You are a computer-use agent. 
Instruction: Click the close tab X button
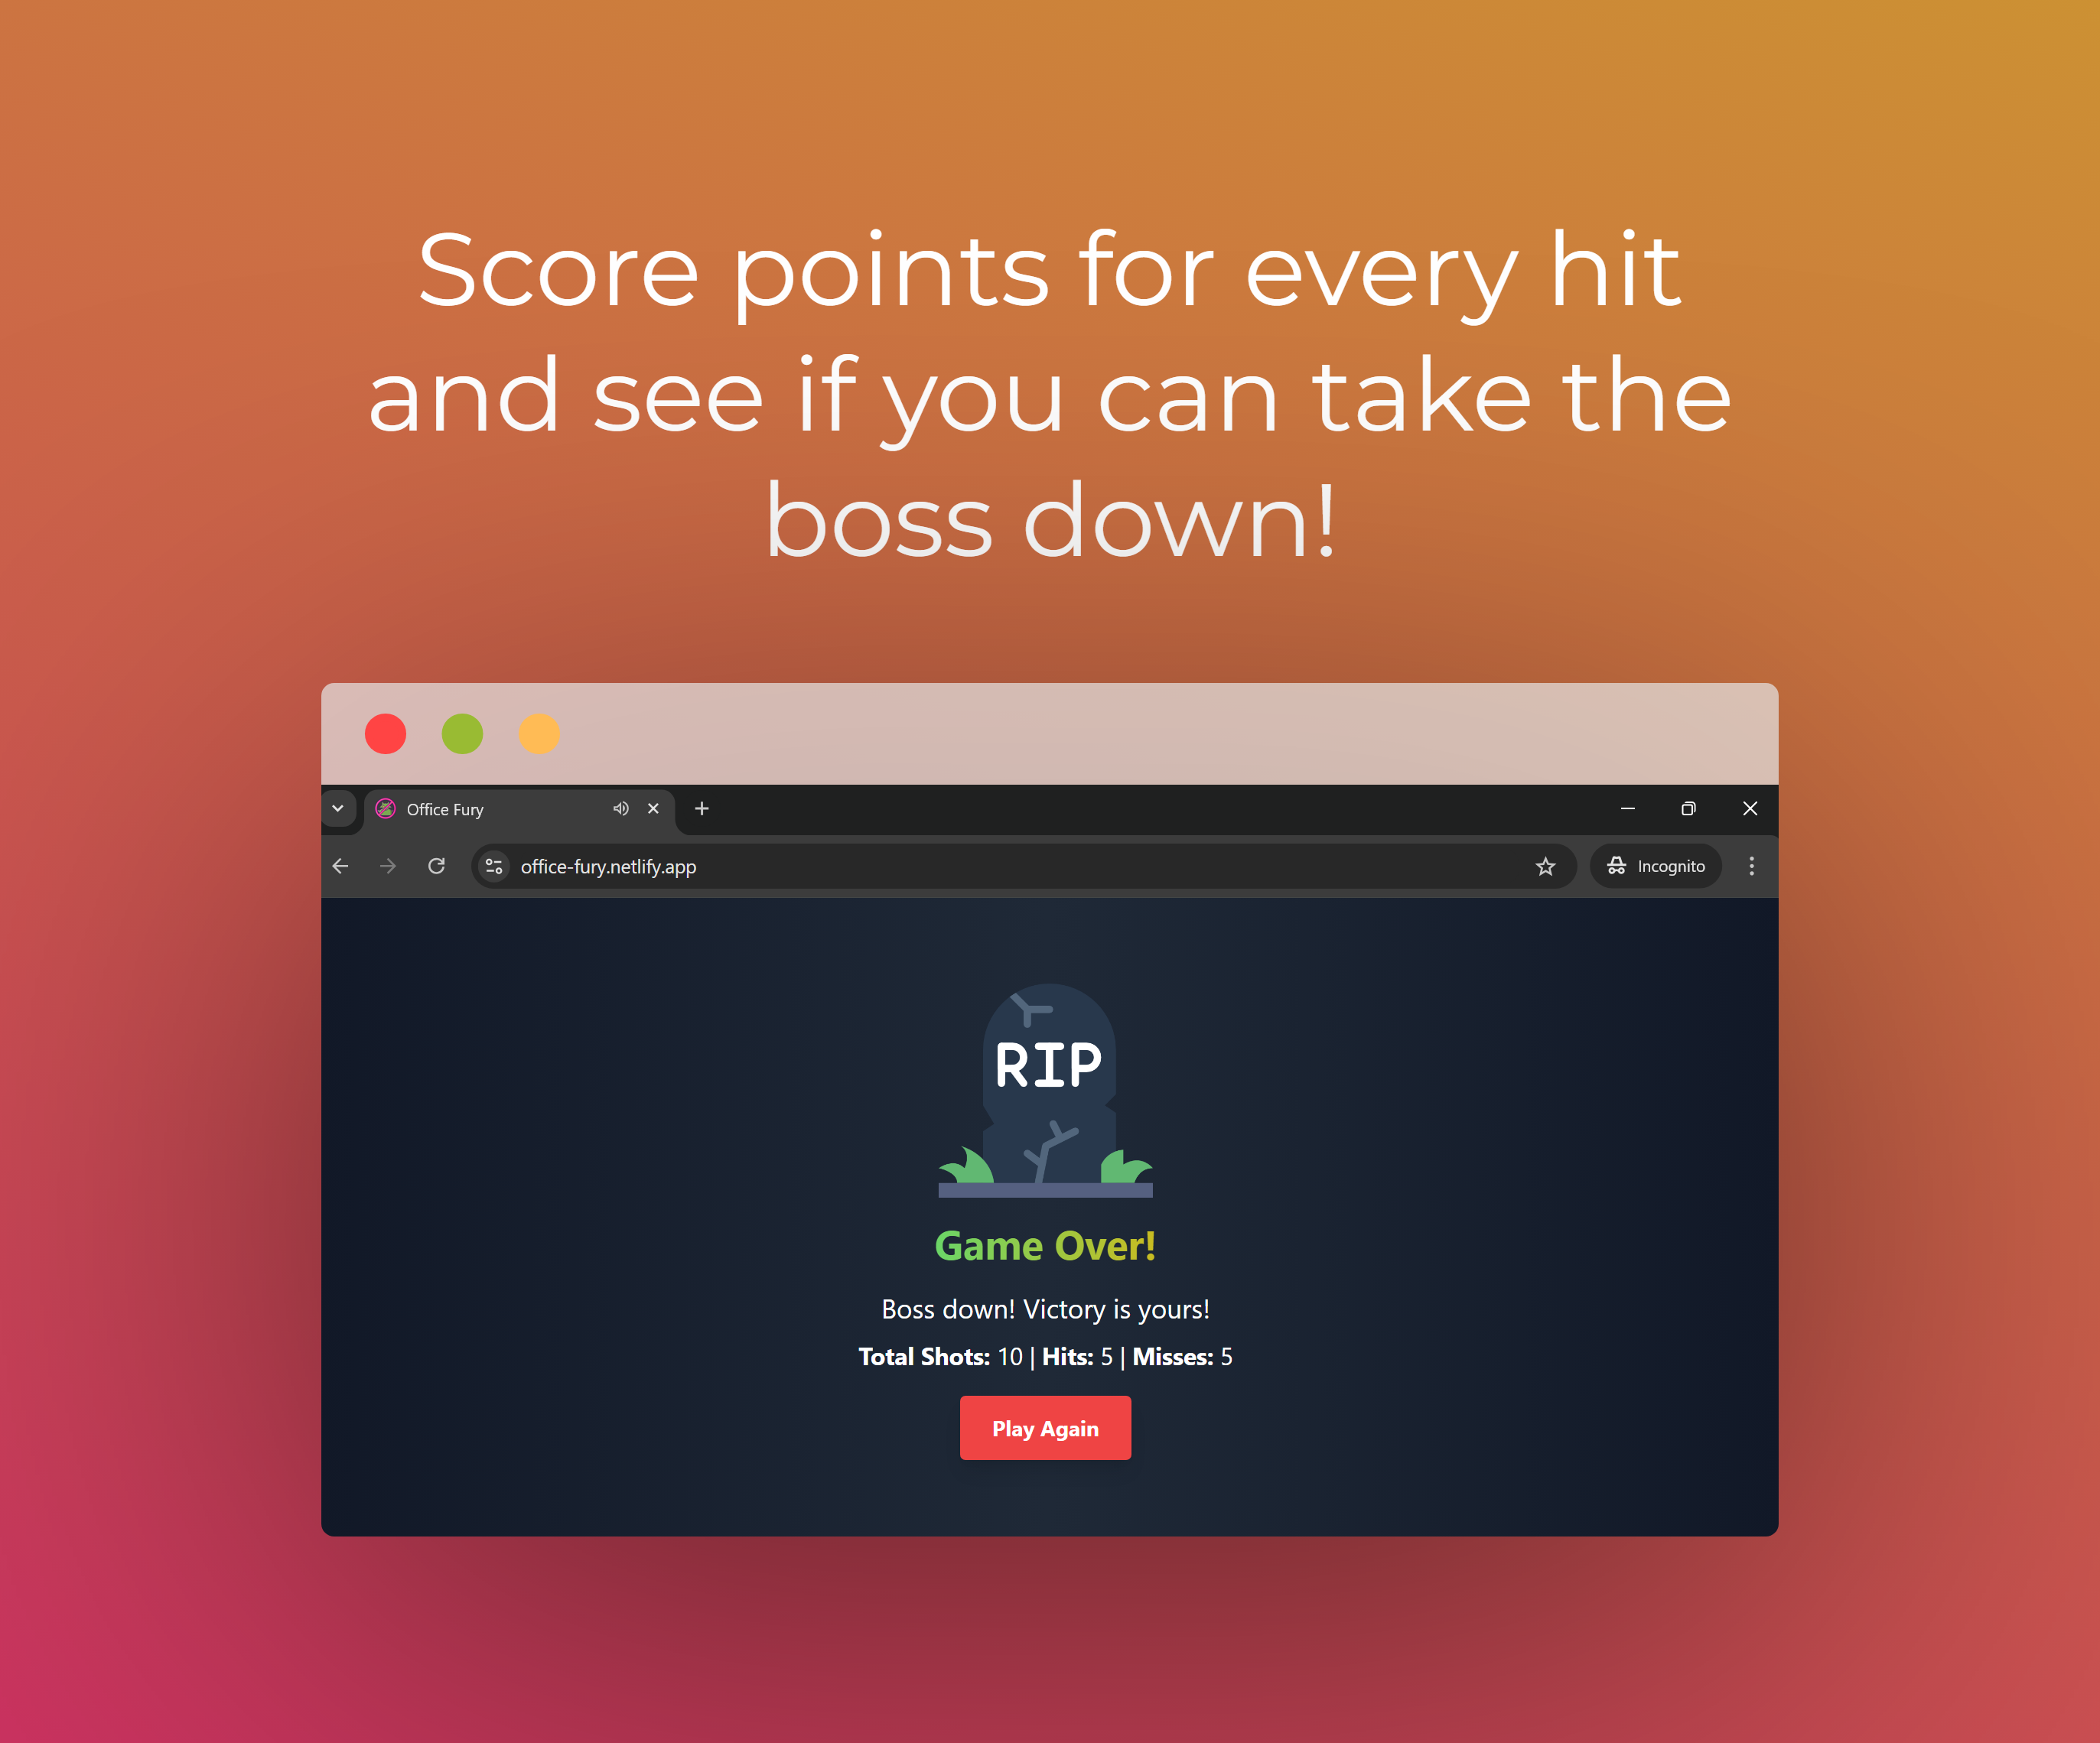654,808
